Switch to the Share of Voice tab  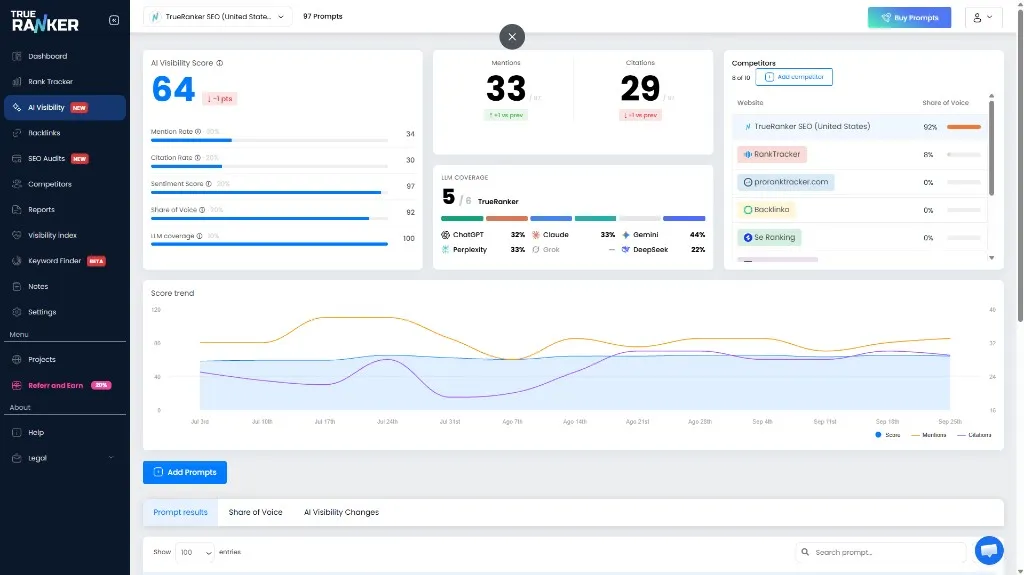coord(255,512)
